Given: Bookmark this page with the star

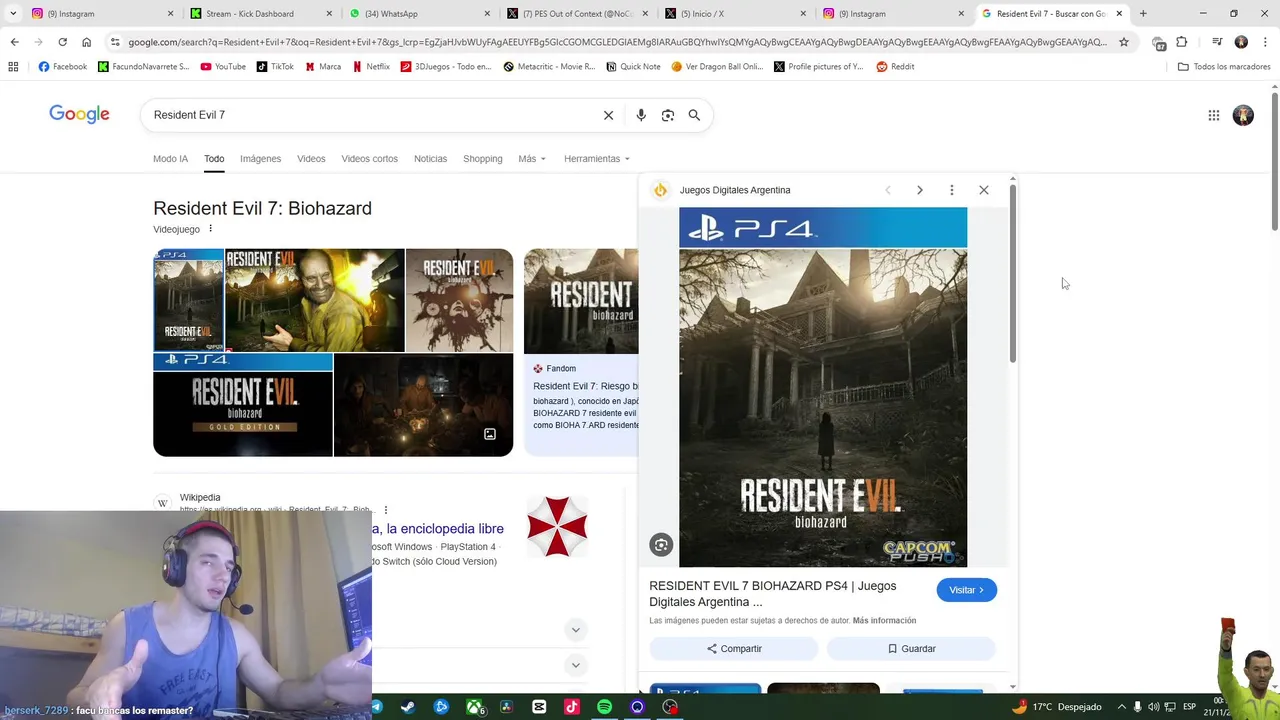Looking at the screenshot, I should (x=1124, y=42).
